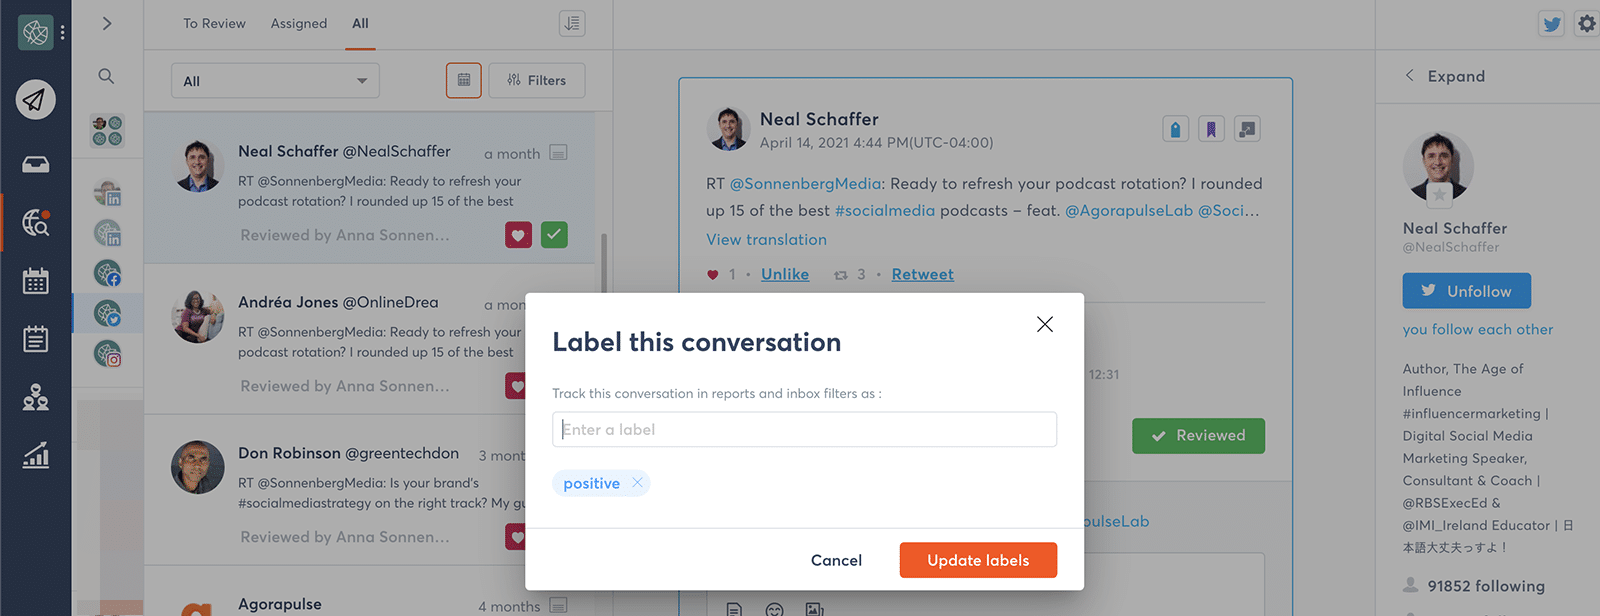Click the Expand profile panel arrow
Image resolution: width=1600 pixels, height=616 pixels.
1410,76
